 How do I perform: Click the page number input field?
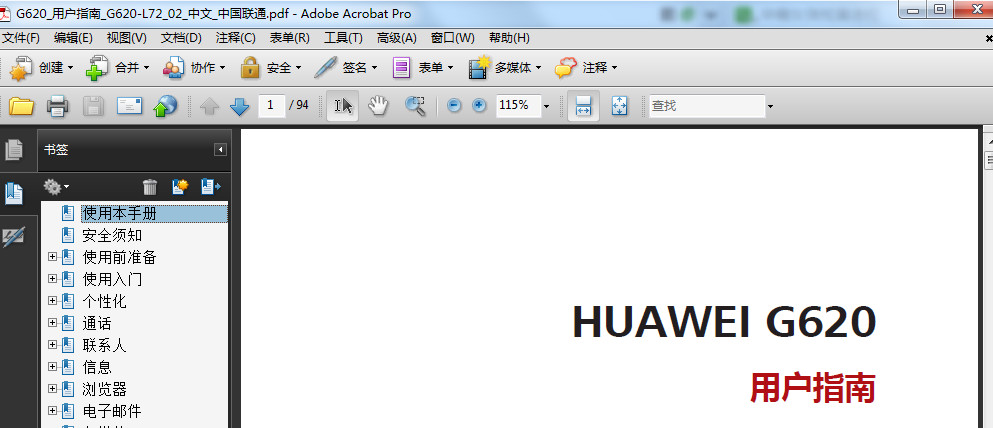coord(271,106)
